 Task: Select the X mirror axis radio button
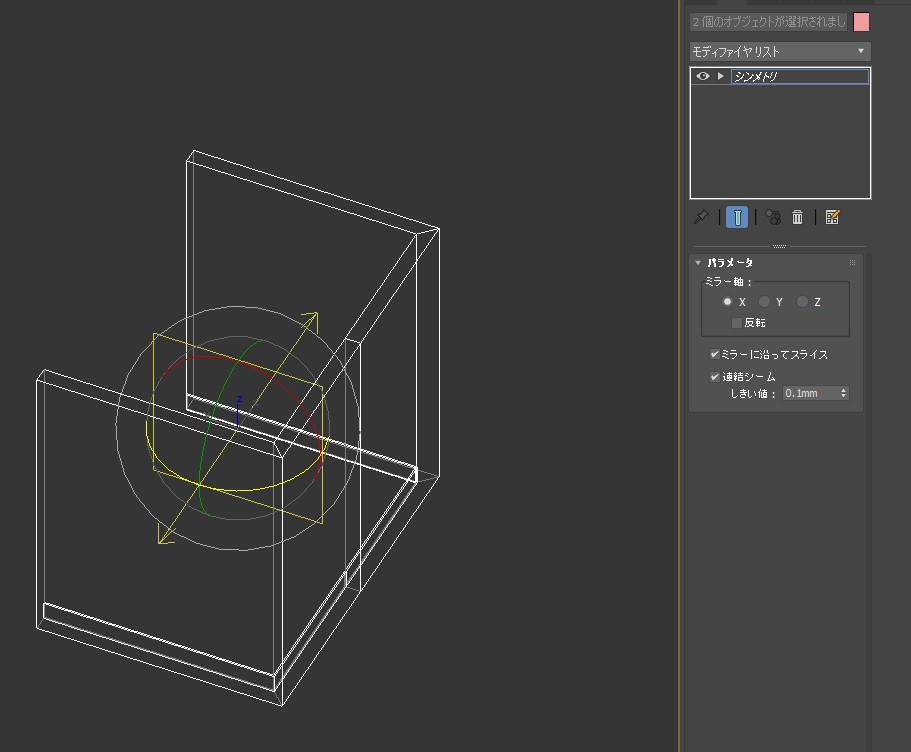click(728, 302)
